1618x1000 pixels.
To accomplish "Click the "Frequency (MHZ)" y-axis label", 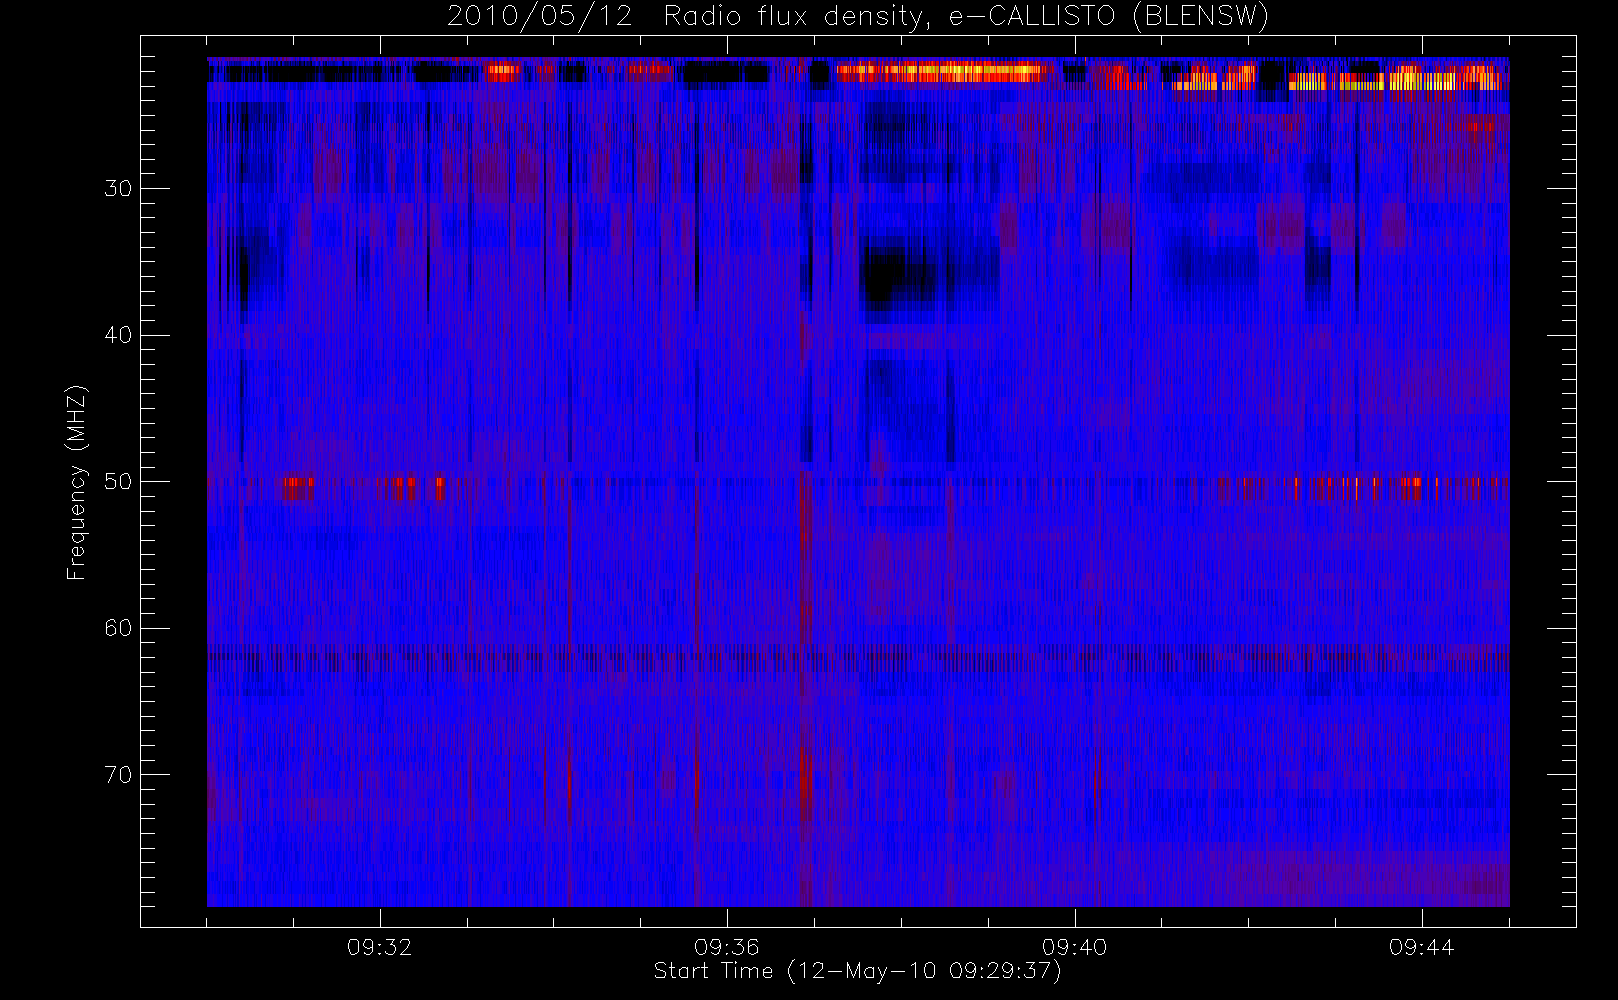I will tap(77, 482).
